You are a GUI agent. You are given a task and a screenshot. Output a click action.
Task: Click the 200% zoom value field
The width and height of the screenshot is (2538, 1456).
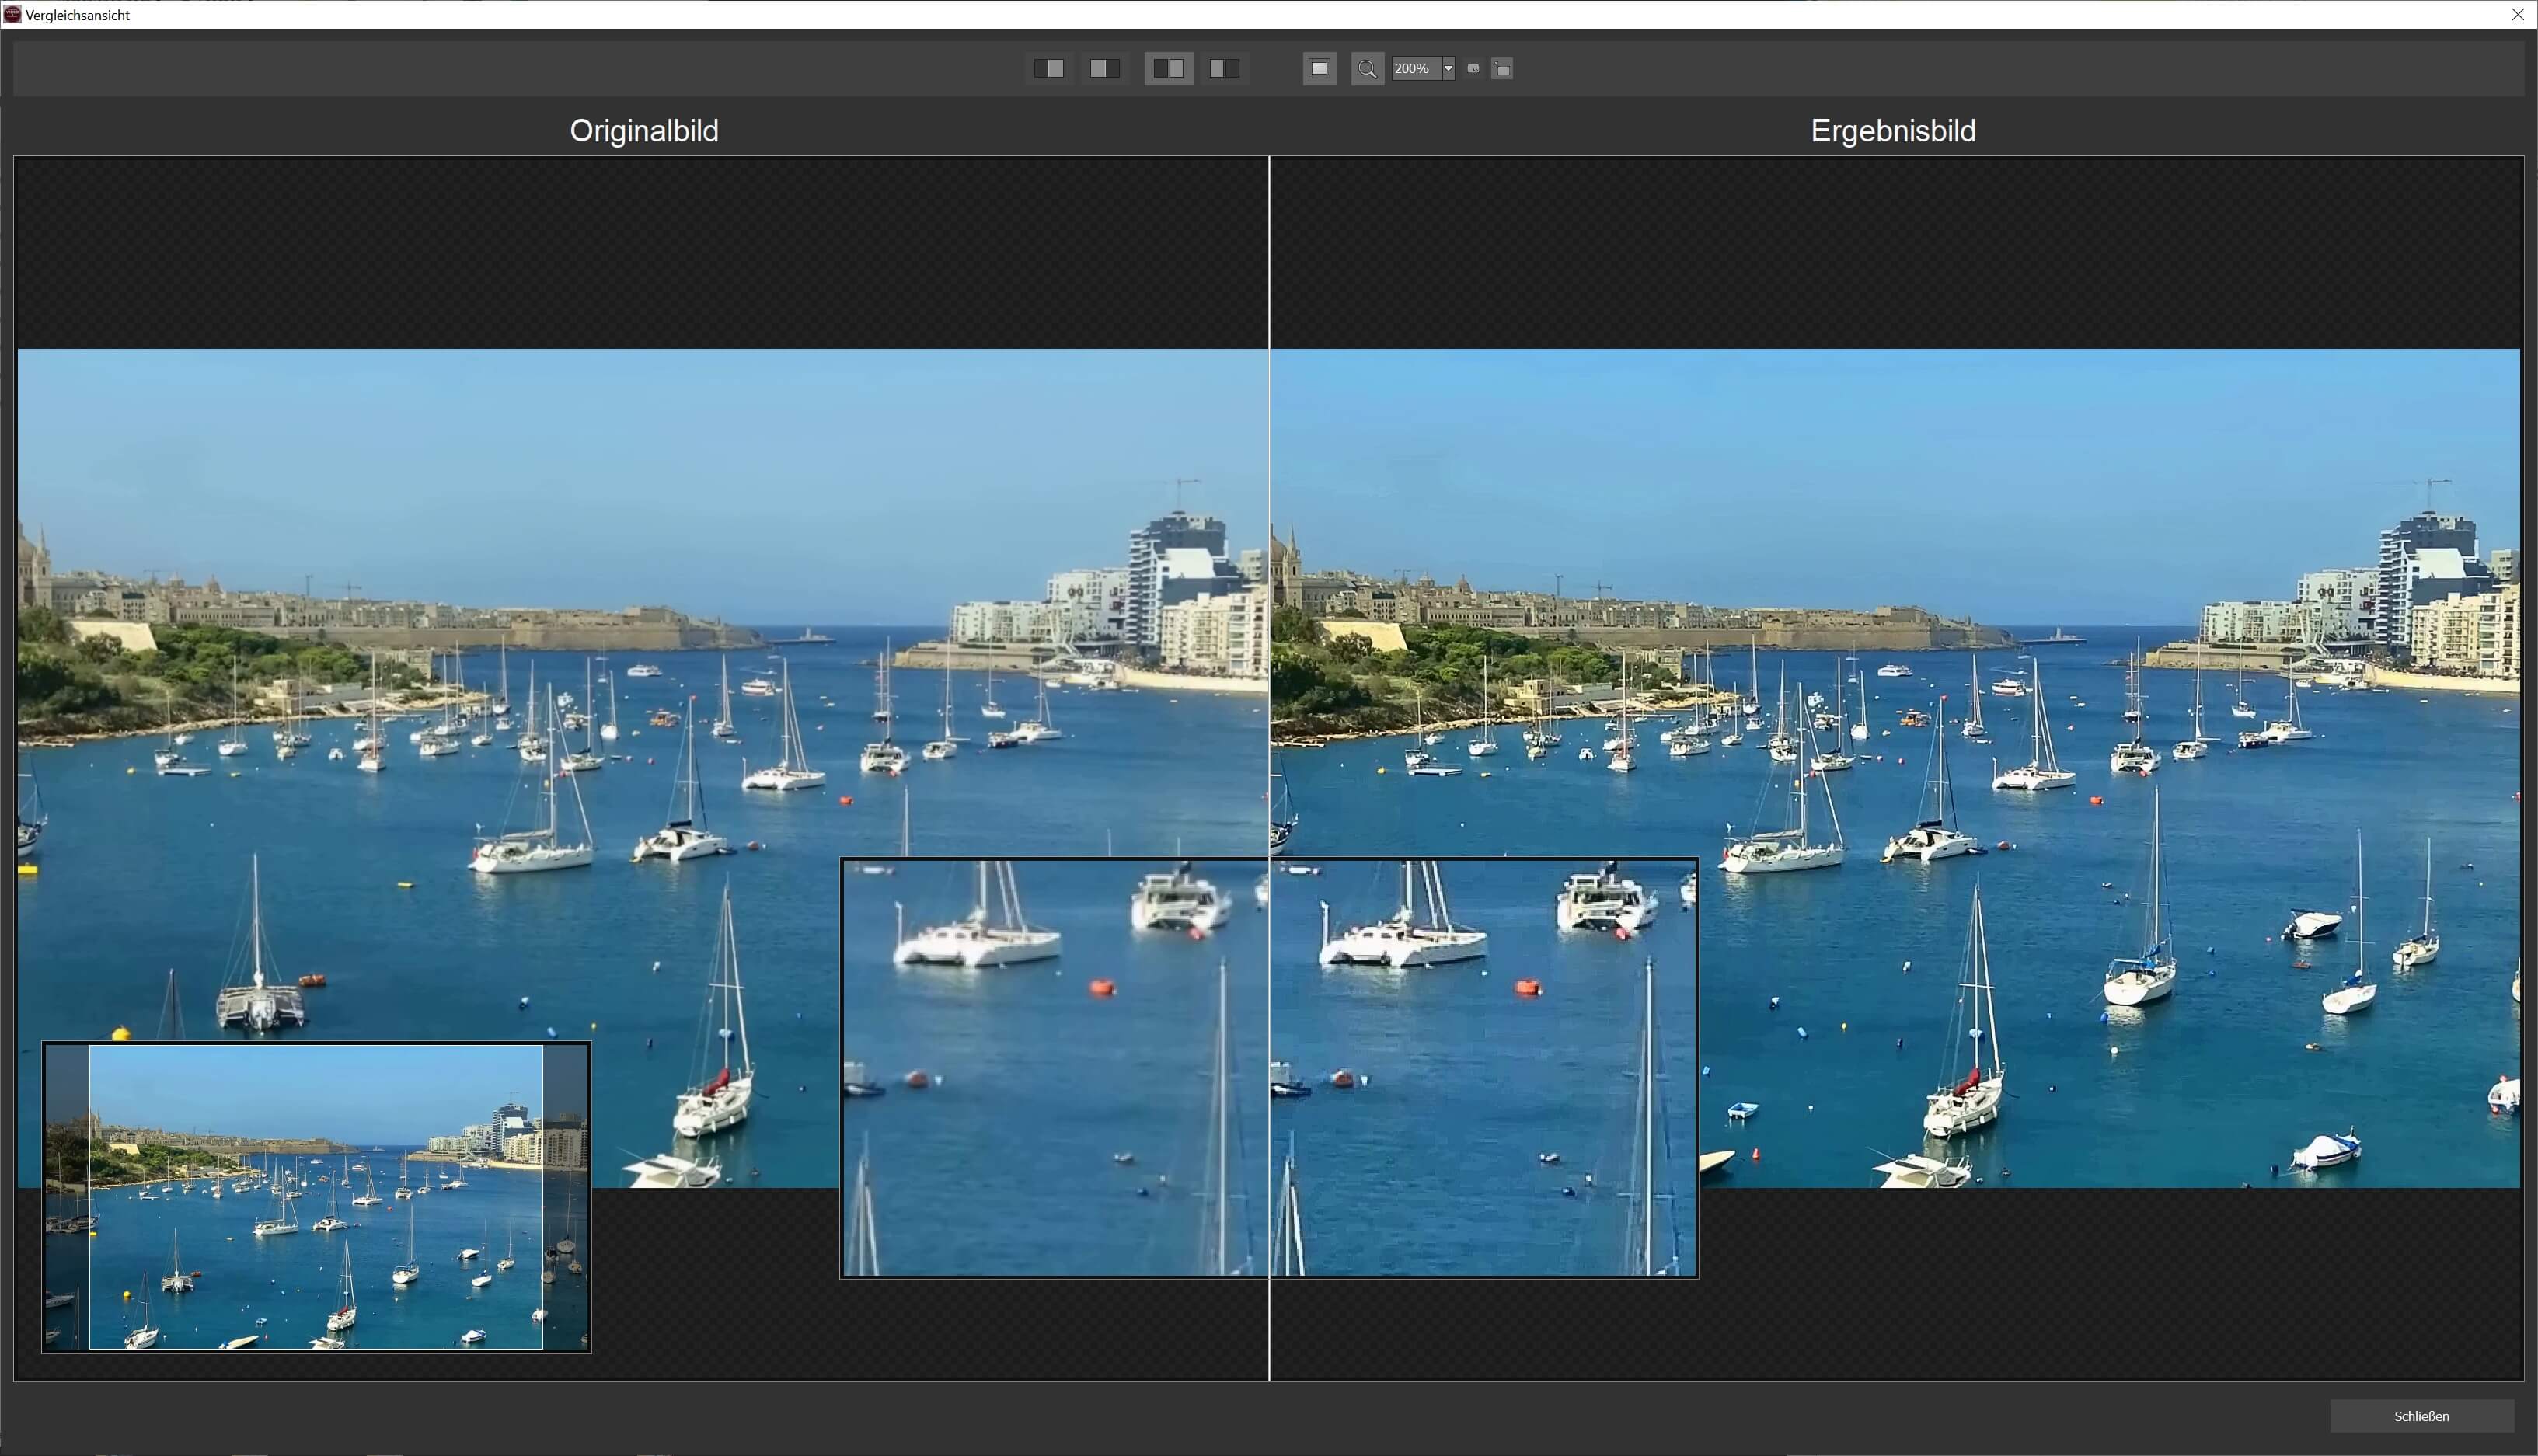pos(1414,68)
